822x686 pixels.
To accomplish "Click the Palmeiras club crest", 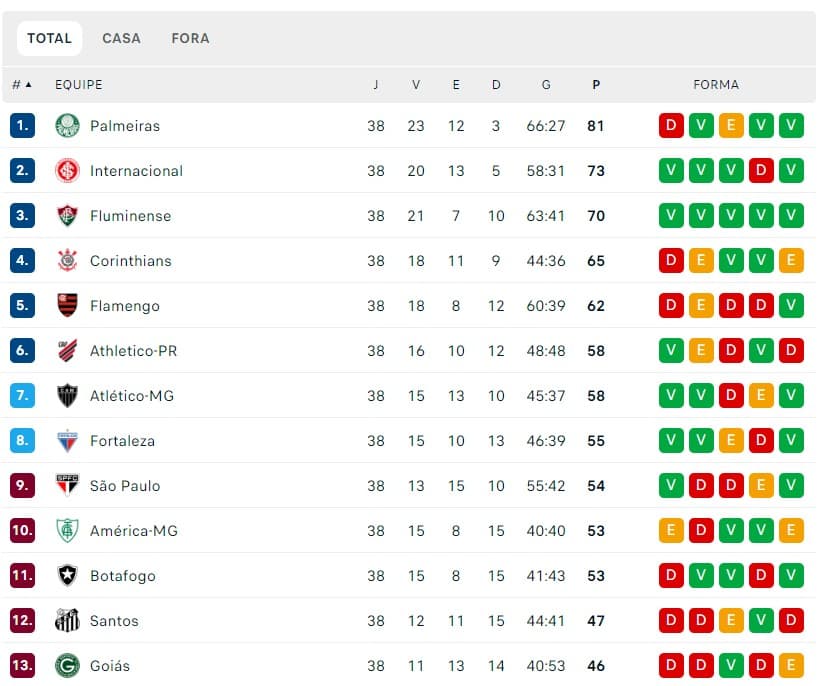I will pyautogui.click(x=67, y=126).
